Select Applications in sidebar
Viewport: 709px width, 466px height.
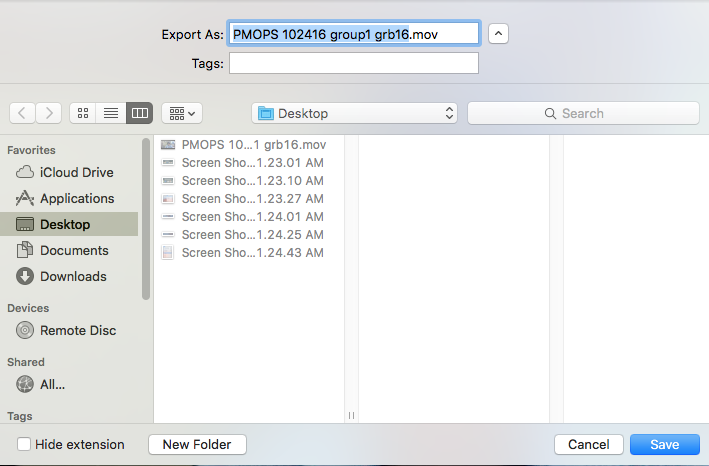69,198
